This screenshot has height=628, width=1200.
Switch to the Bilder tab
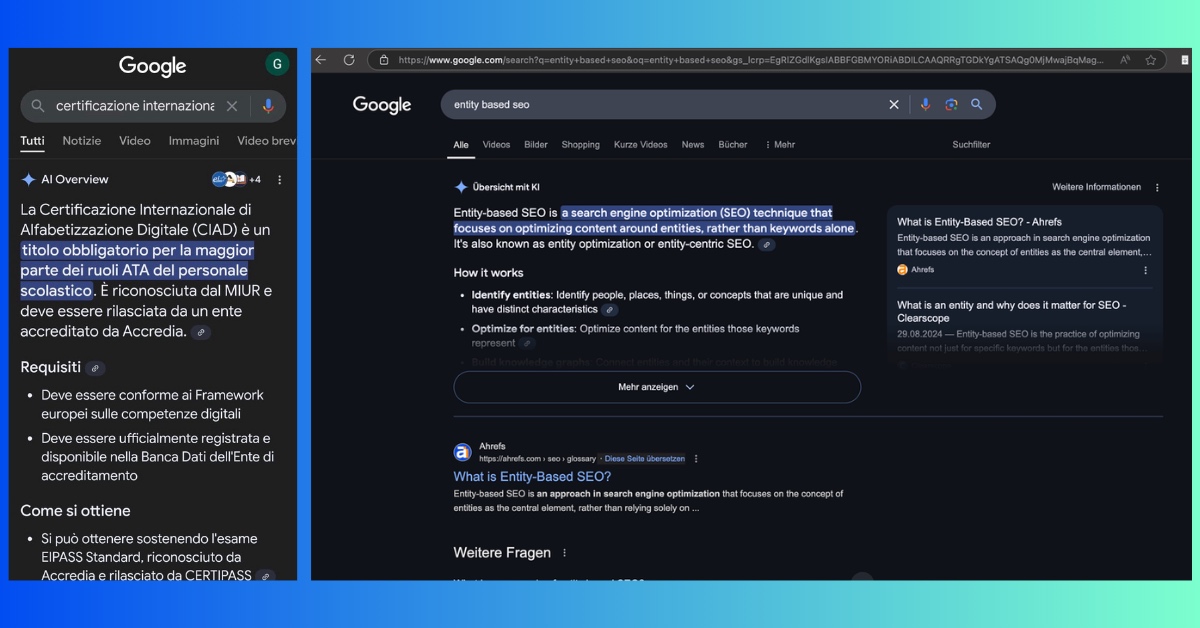[536, 145]
